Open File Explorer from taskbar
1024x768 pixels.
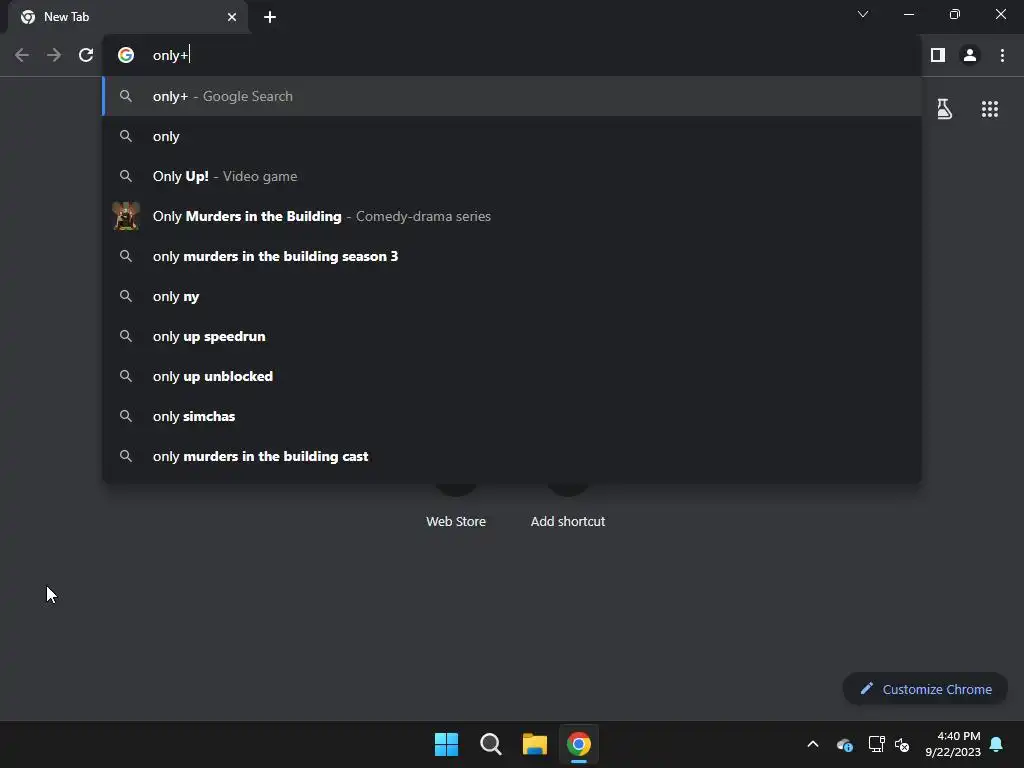click(534, 744)
